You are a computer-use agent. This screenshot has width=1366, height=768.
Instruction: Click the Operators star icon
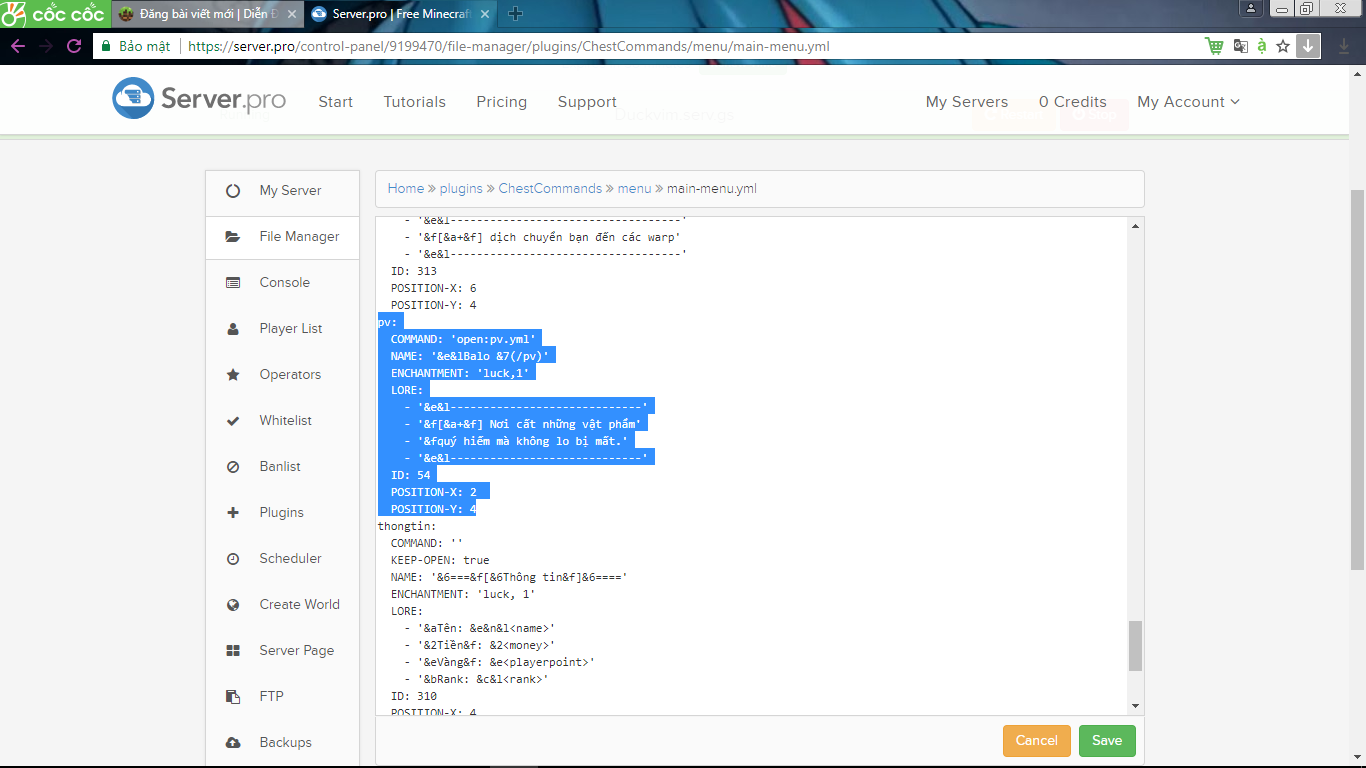(233, 375)
